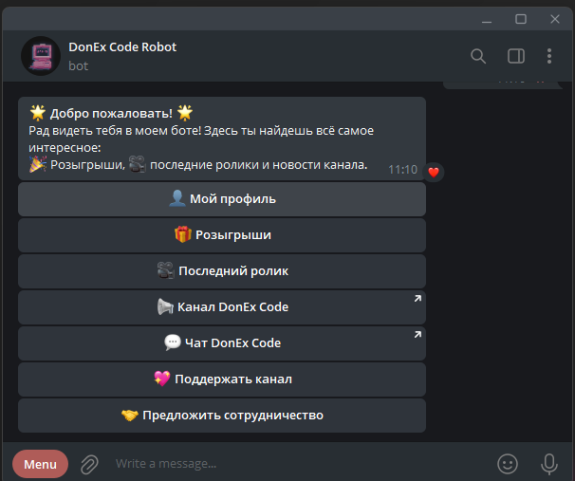Open chat search with magnifier icon
This screenshot has height=481, width=575.
[478, 56]
